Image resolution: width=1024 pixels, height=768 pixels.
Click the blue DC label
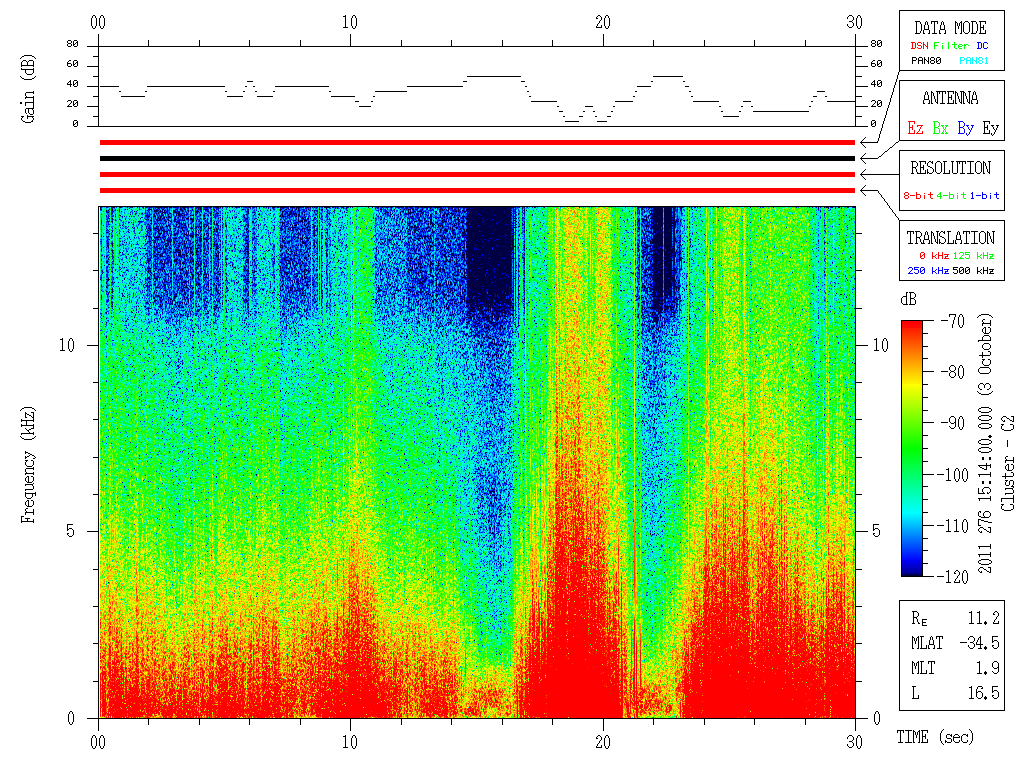click(982, 46)
